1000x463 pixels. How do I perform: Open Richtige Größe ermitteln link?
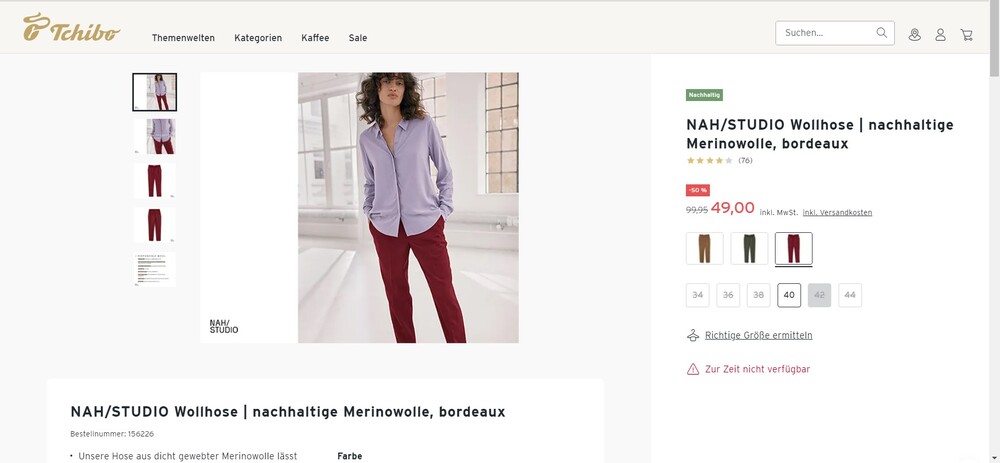tap(758, 335)
